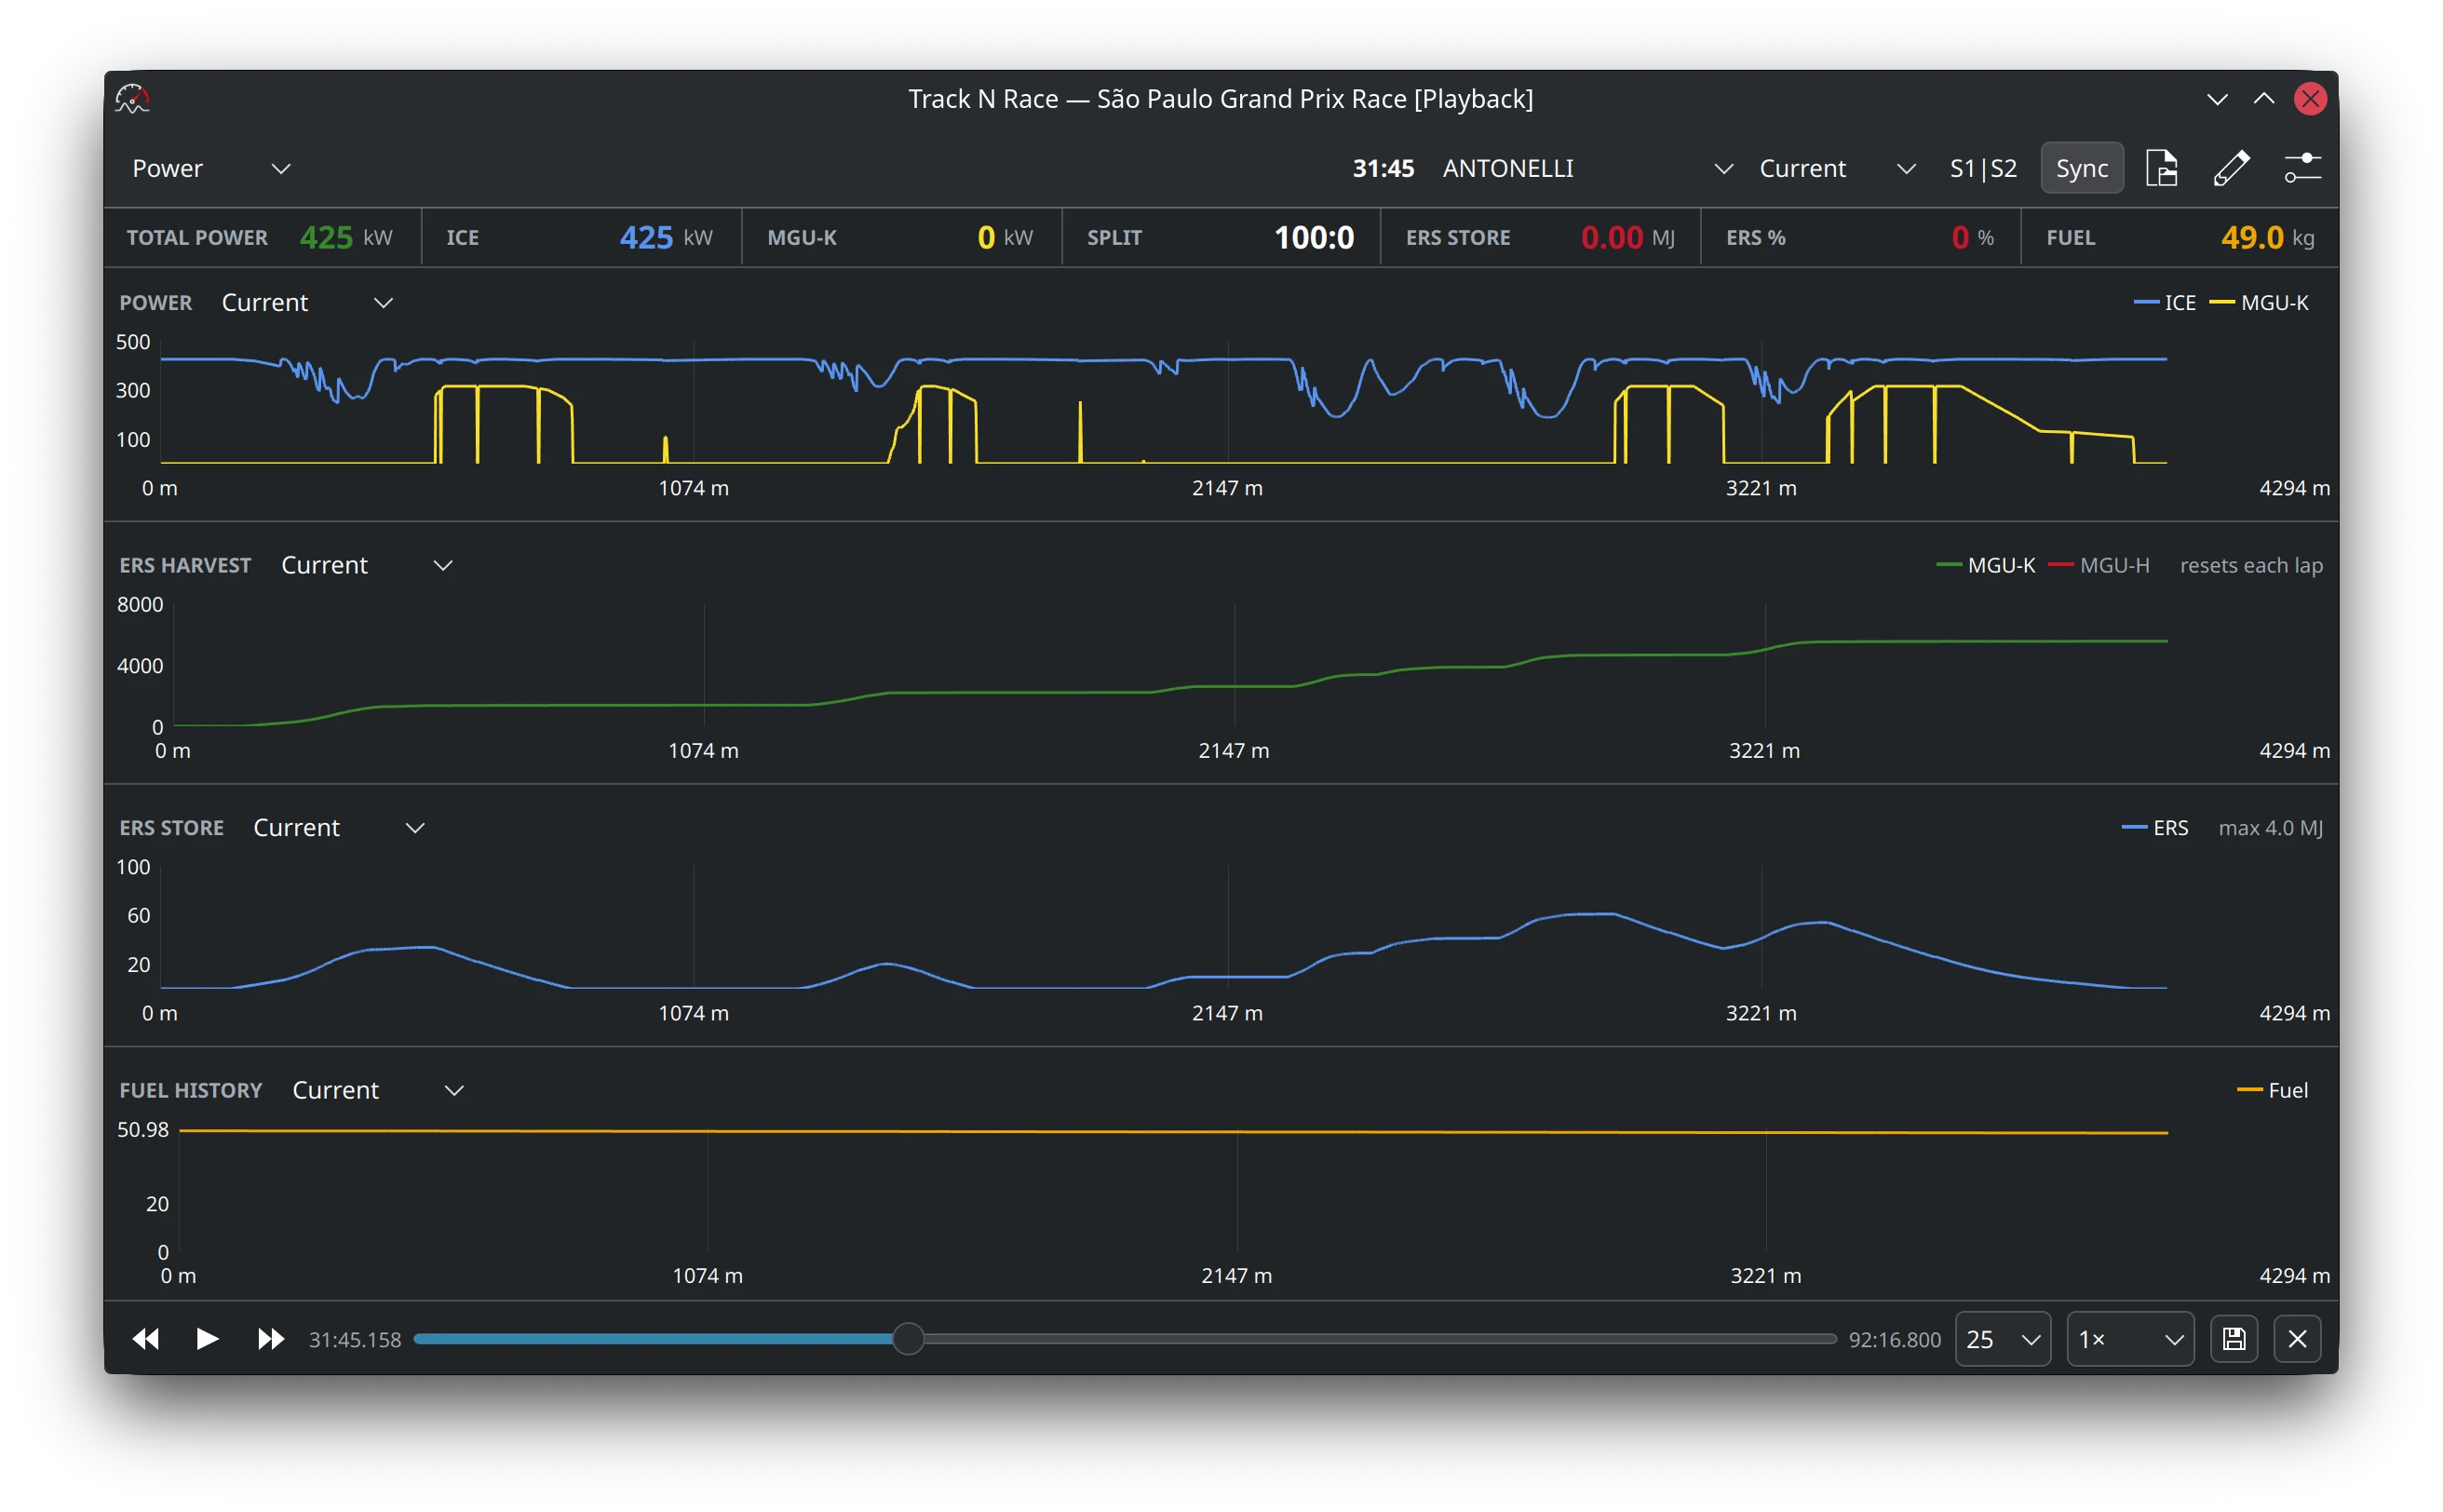Open the Current lap dropdown in toolbar
Screen dimensions: 2443x1512
[1837, 168]
